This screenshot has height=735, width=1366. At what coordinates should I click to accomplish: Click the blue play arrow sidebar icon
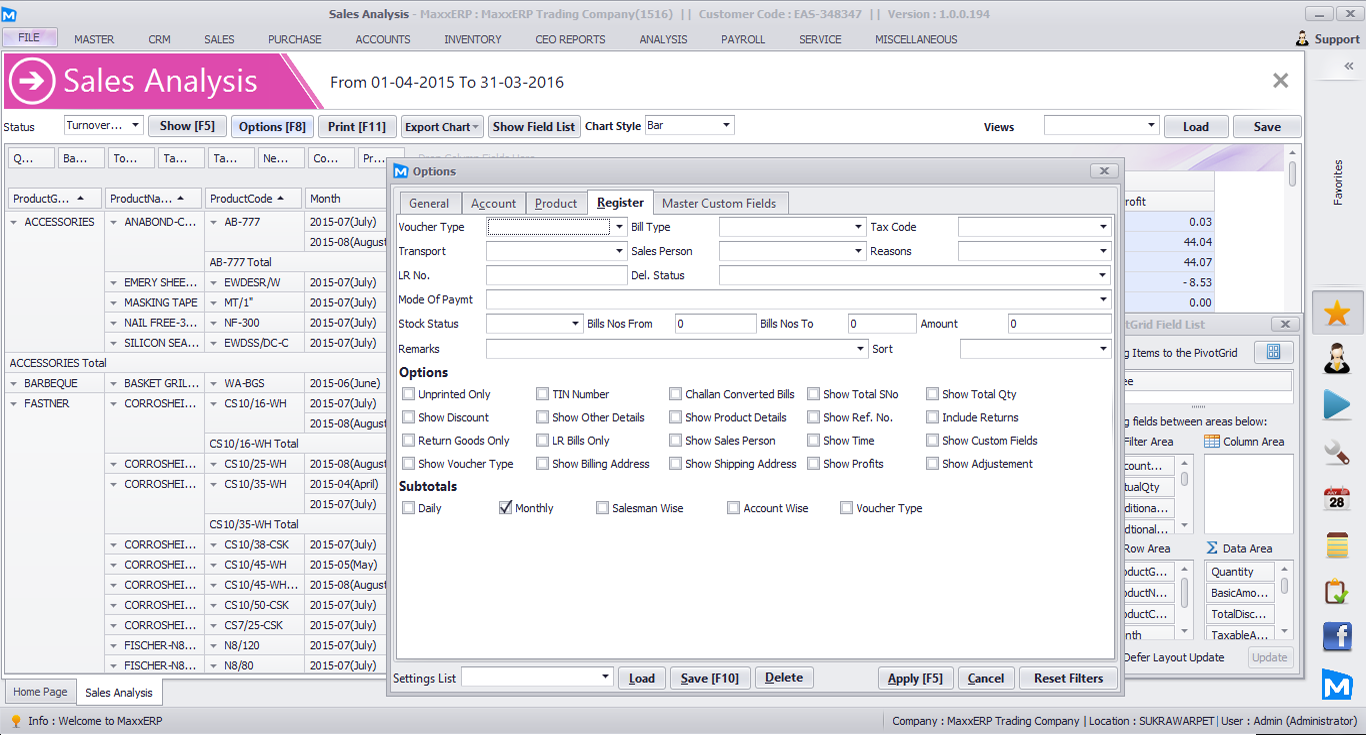[1337, 404]
